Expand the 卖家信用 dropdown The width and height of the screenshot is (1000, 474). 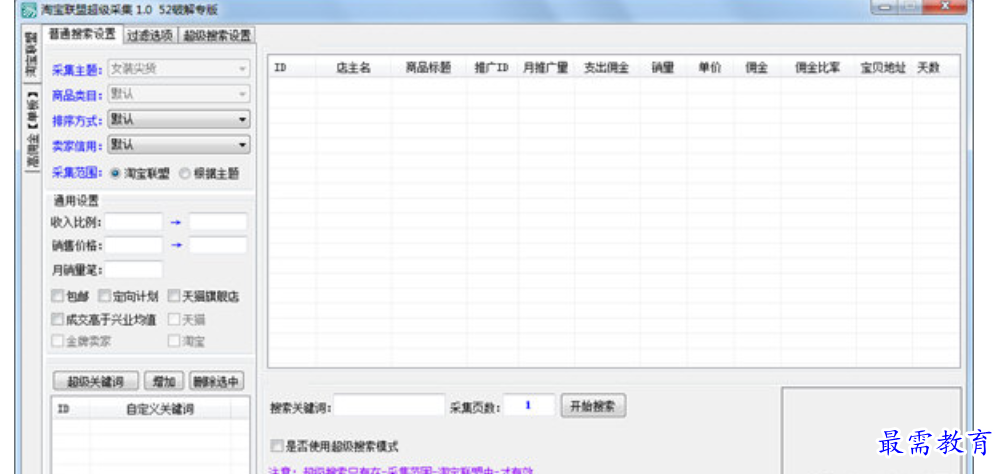(179, 145)
